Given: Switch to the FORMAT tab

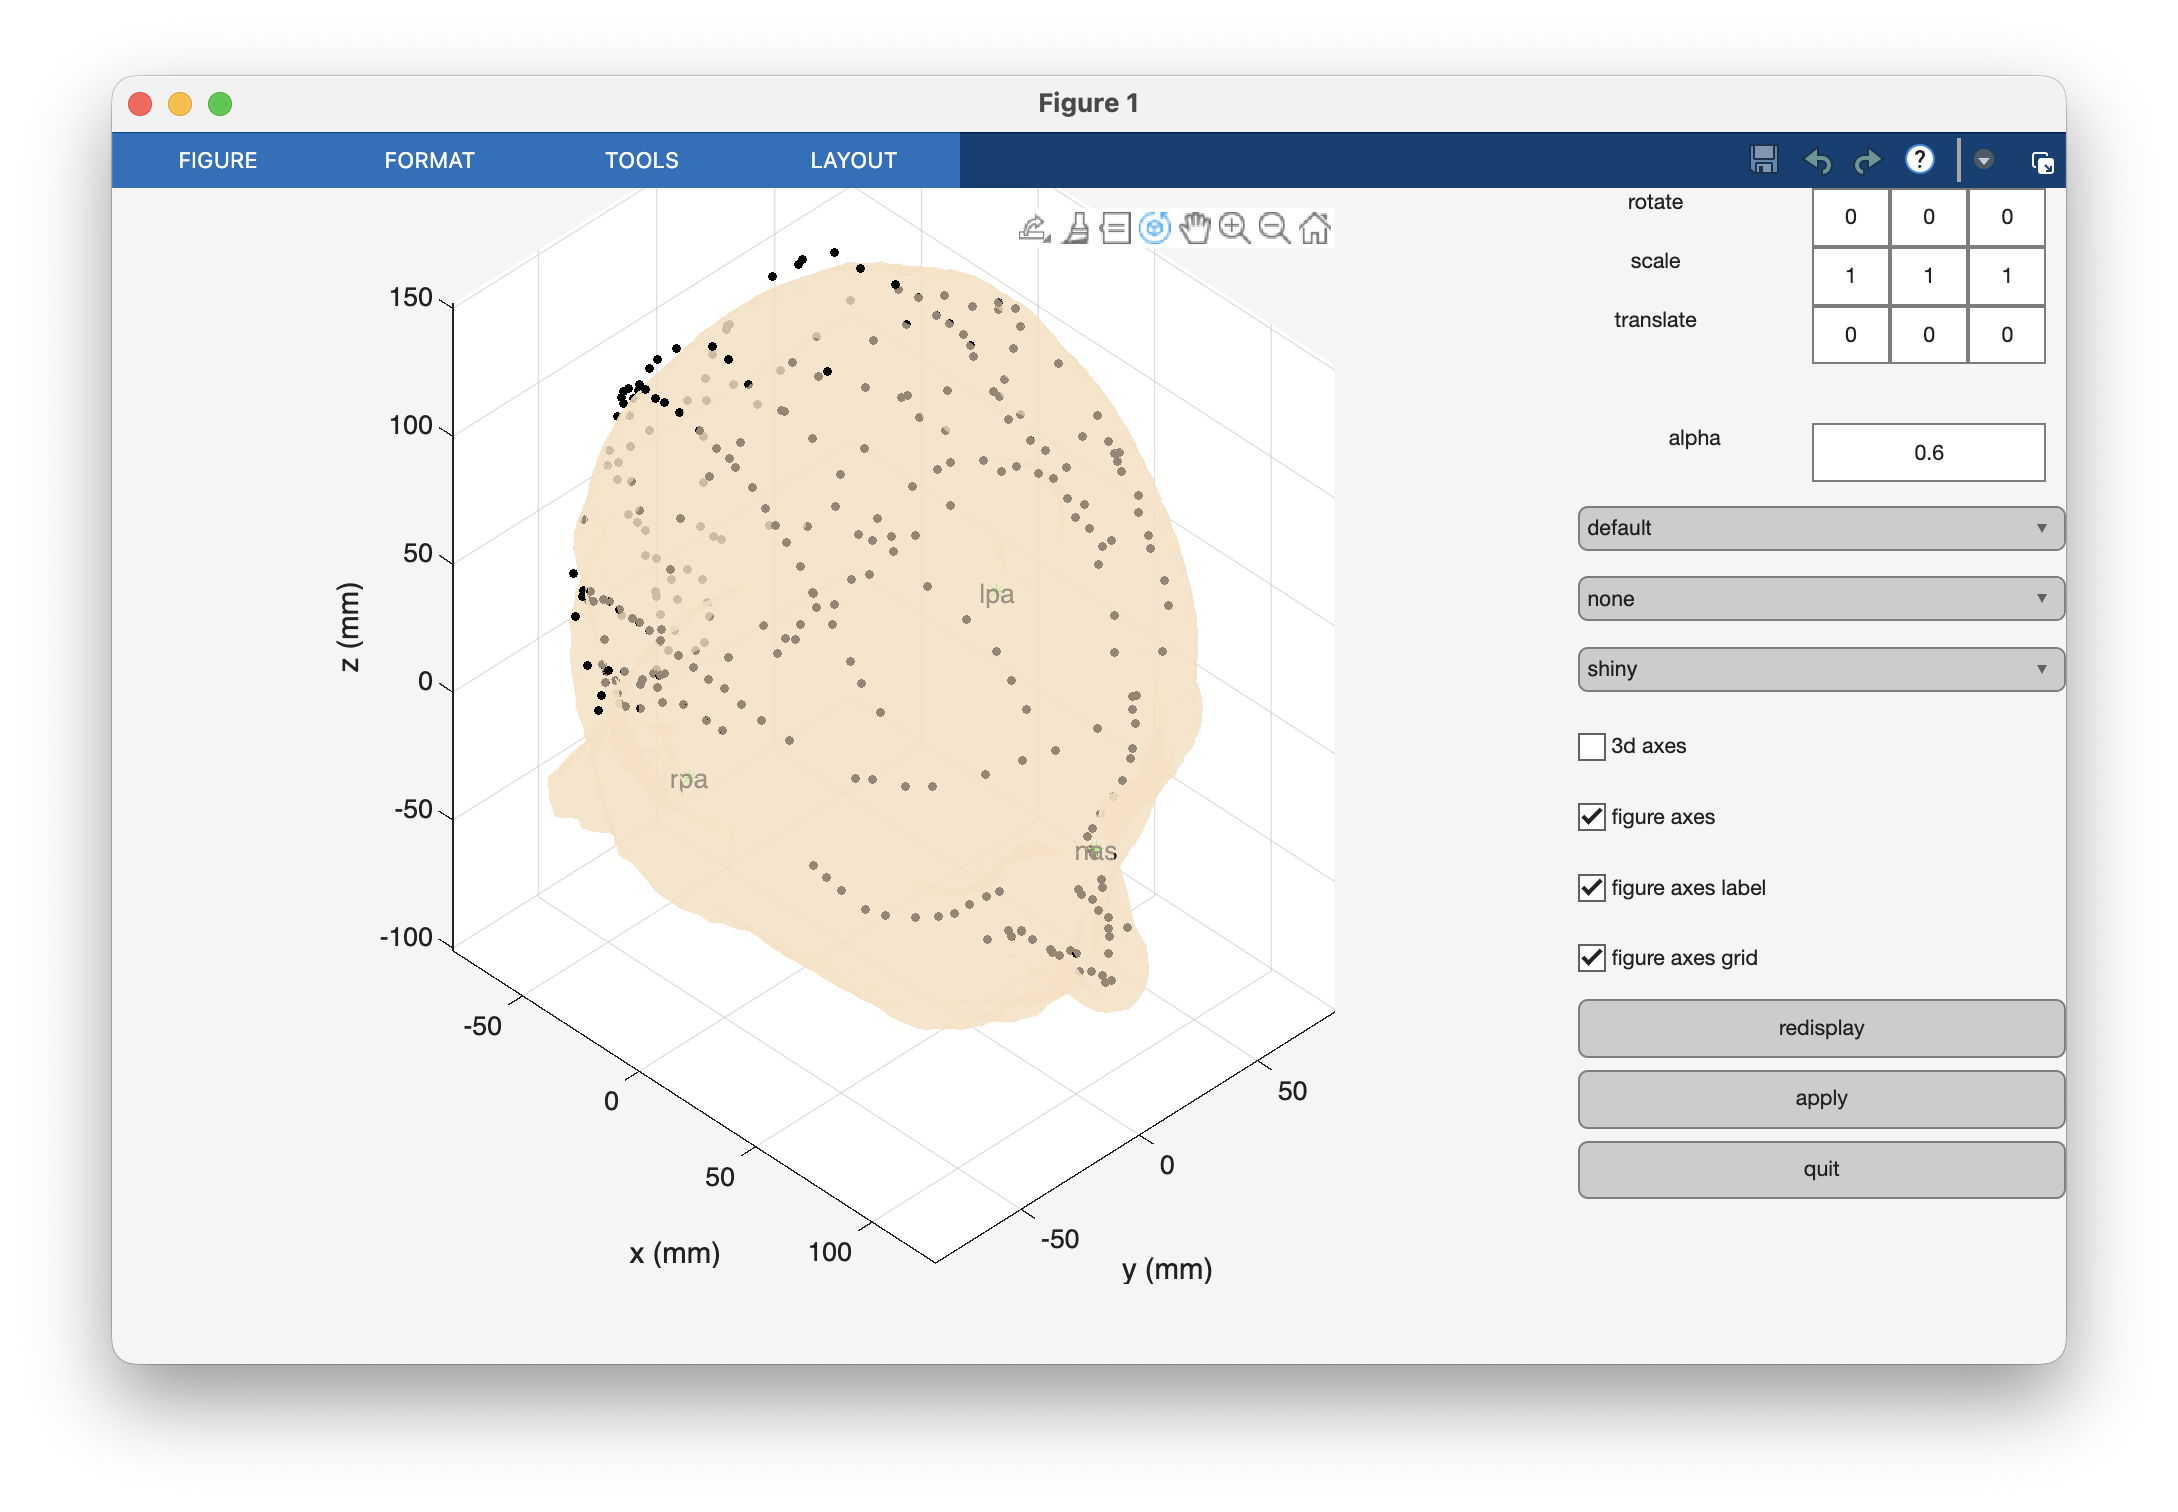Looking at the screenshot, I should tap(429, 160).
